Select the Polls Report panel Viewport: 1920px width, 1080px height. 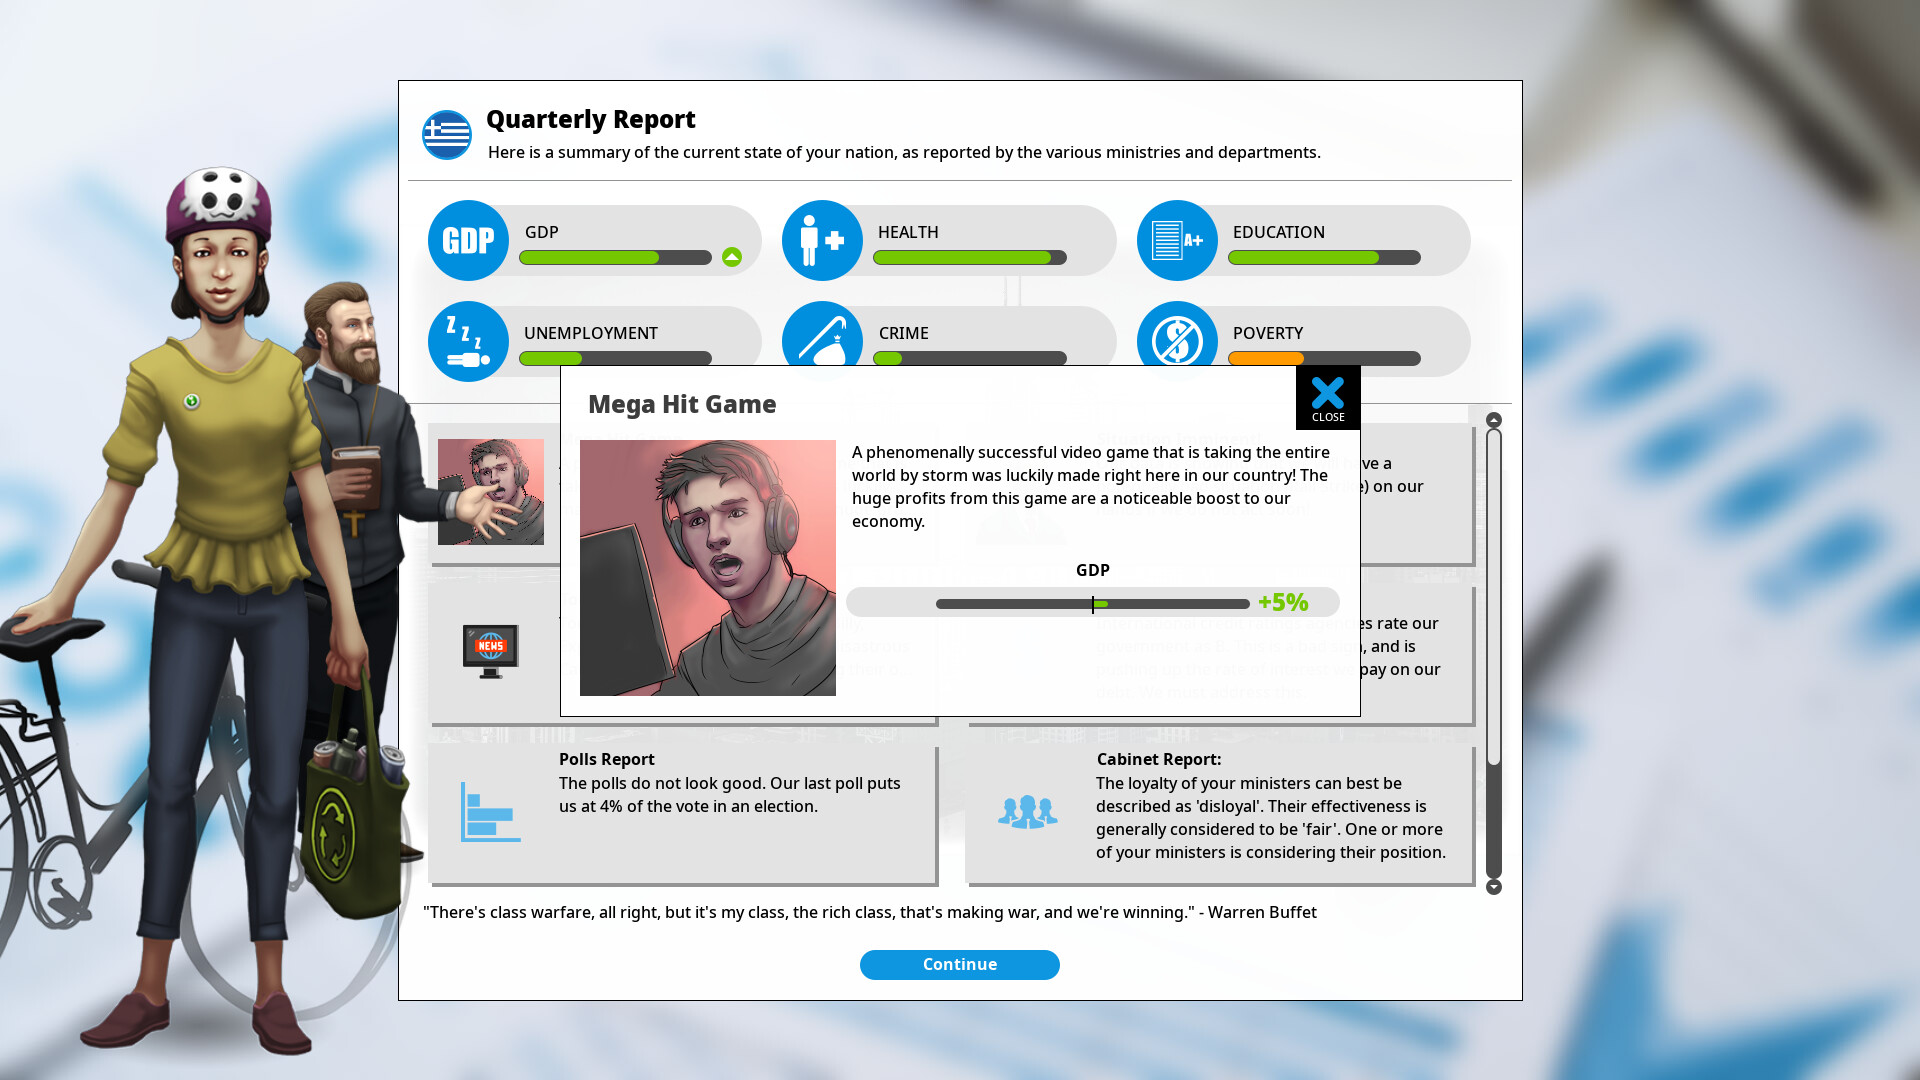point(683,813)
